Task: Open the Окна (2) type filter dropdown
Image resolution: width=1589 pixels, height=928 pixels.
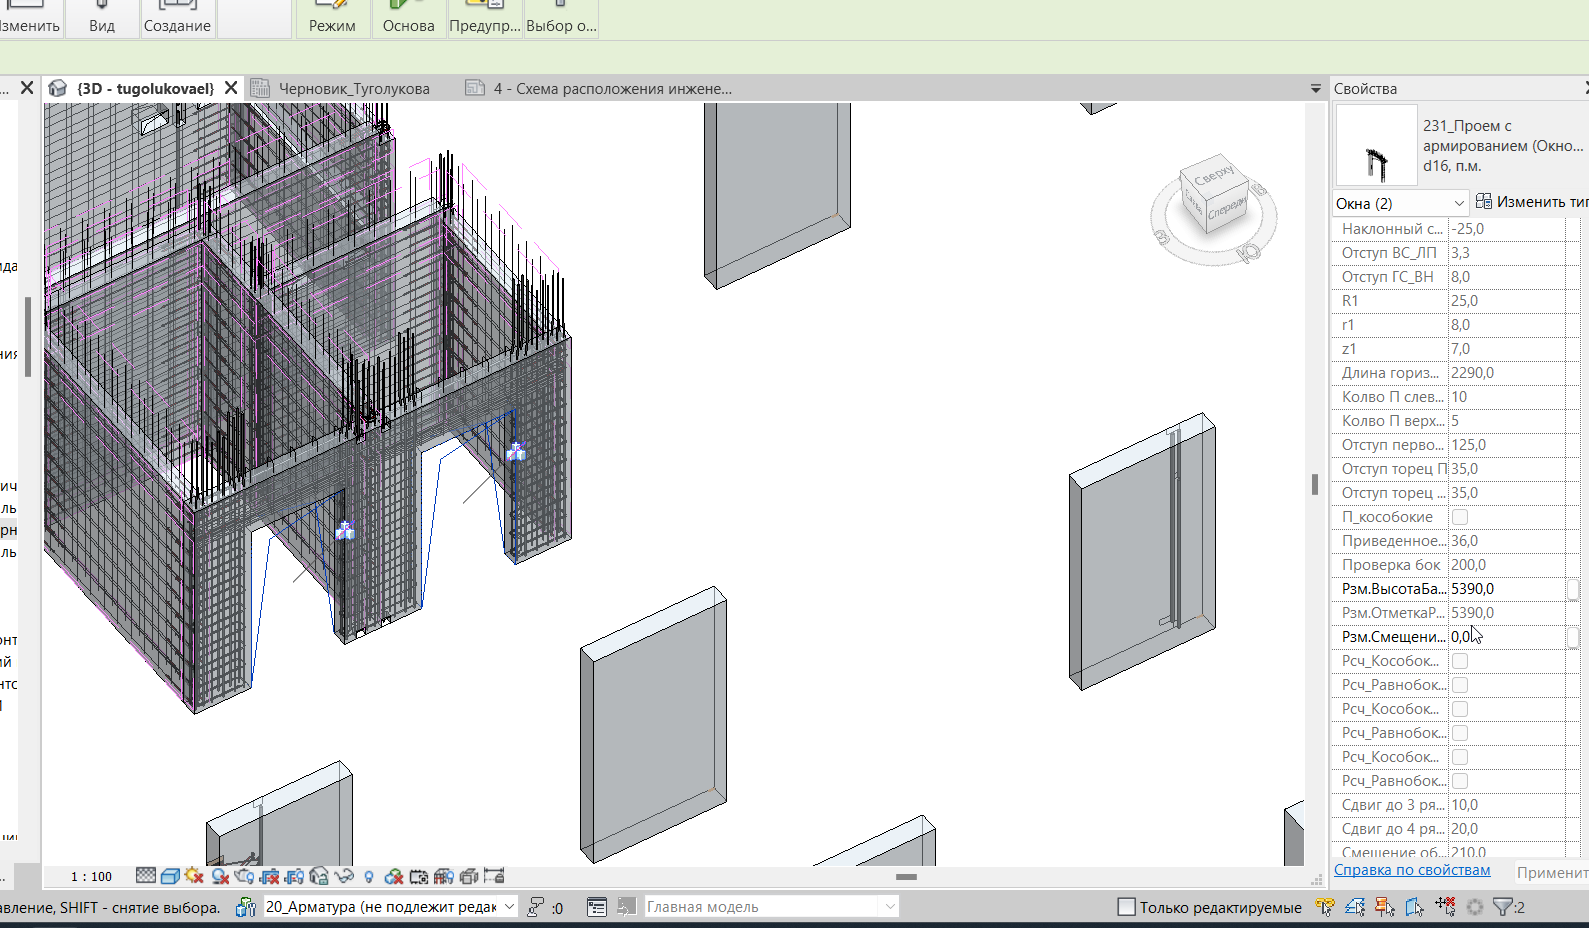Action: click(x=1400, y=203)
